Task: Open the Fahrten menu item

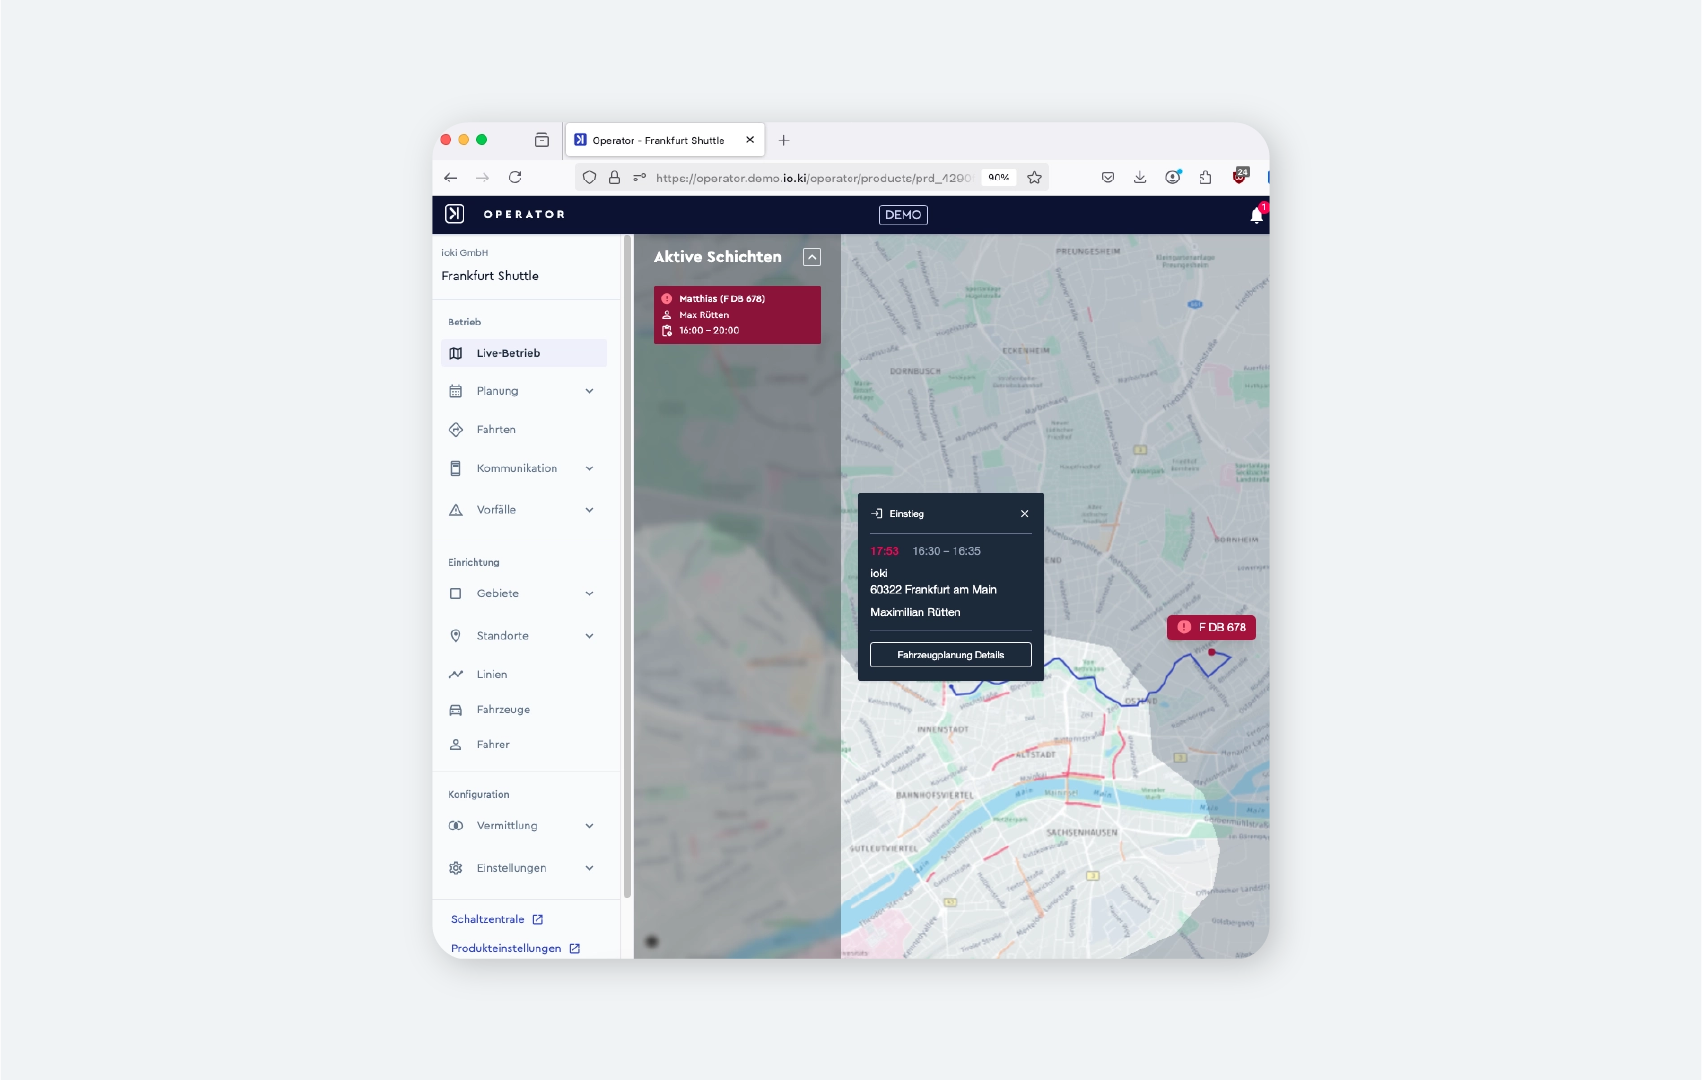Action: pyautogui.click(x=496, y=430)
